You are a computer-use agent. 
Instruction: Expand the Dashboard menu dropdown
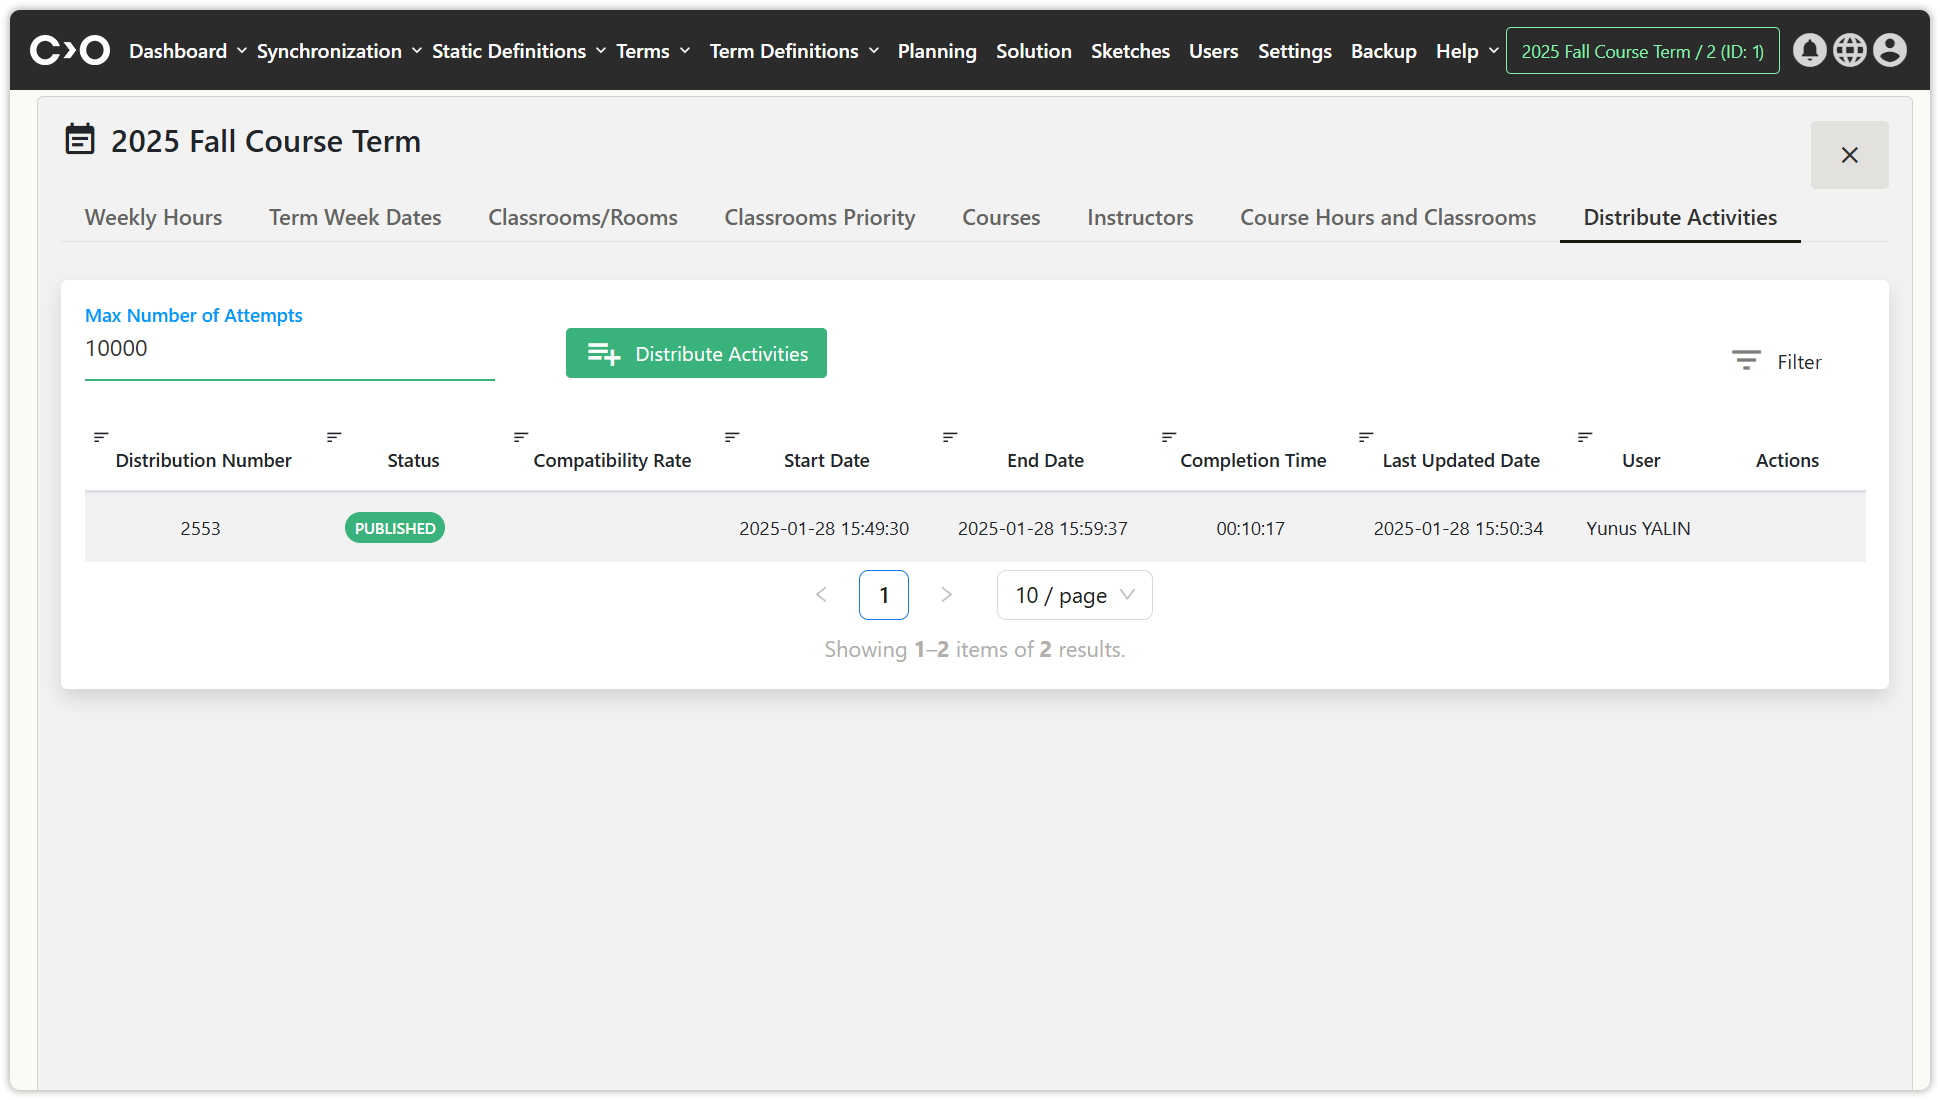[x=187, y=51]
